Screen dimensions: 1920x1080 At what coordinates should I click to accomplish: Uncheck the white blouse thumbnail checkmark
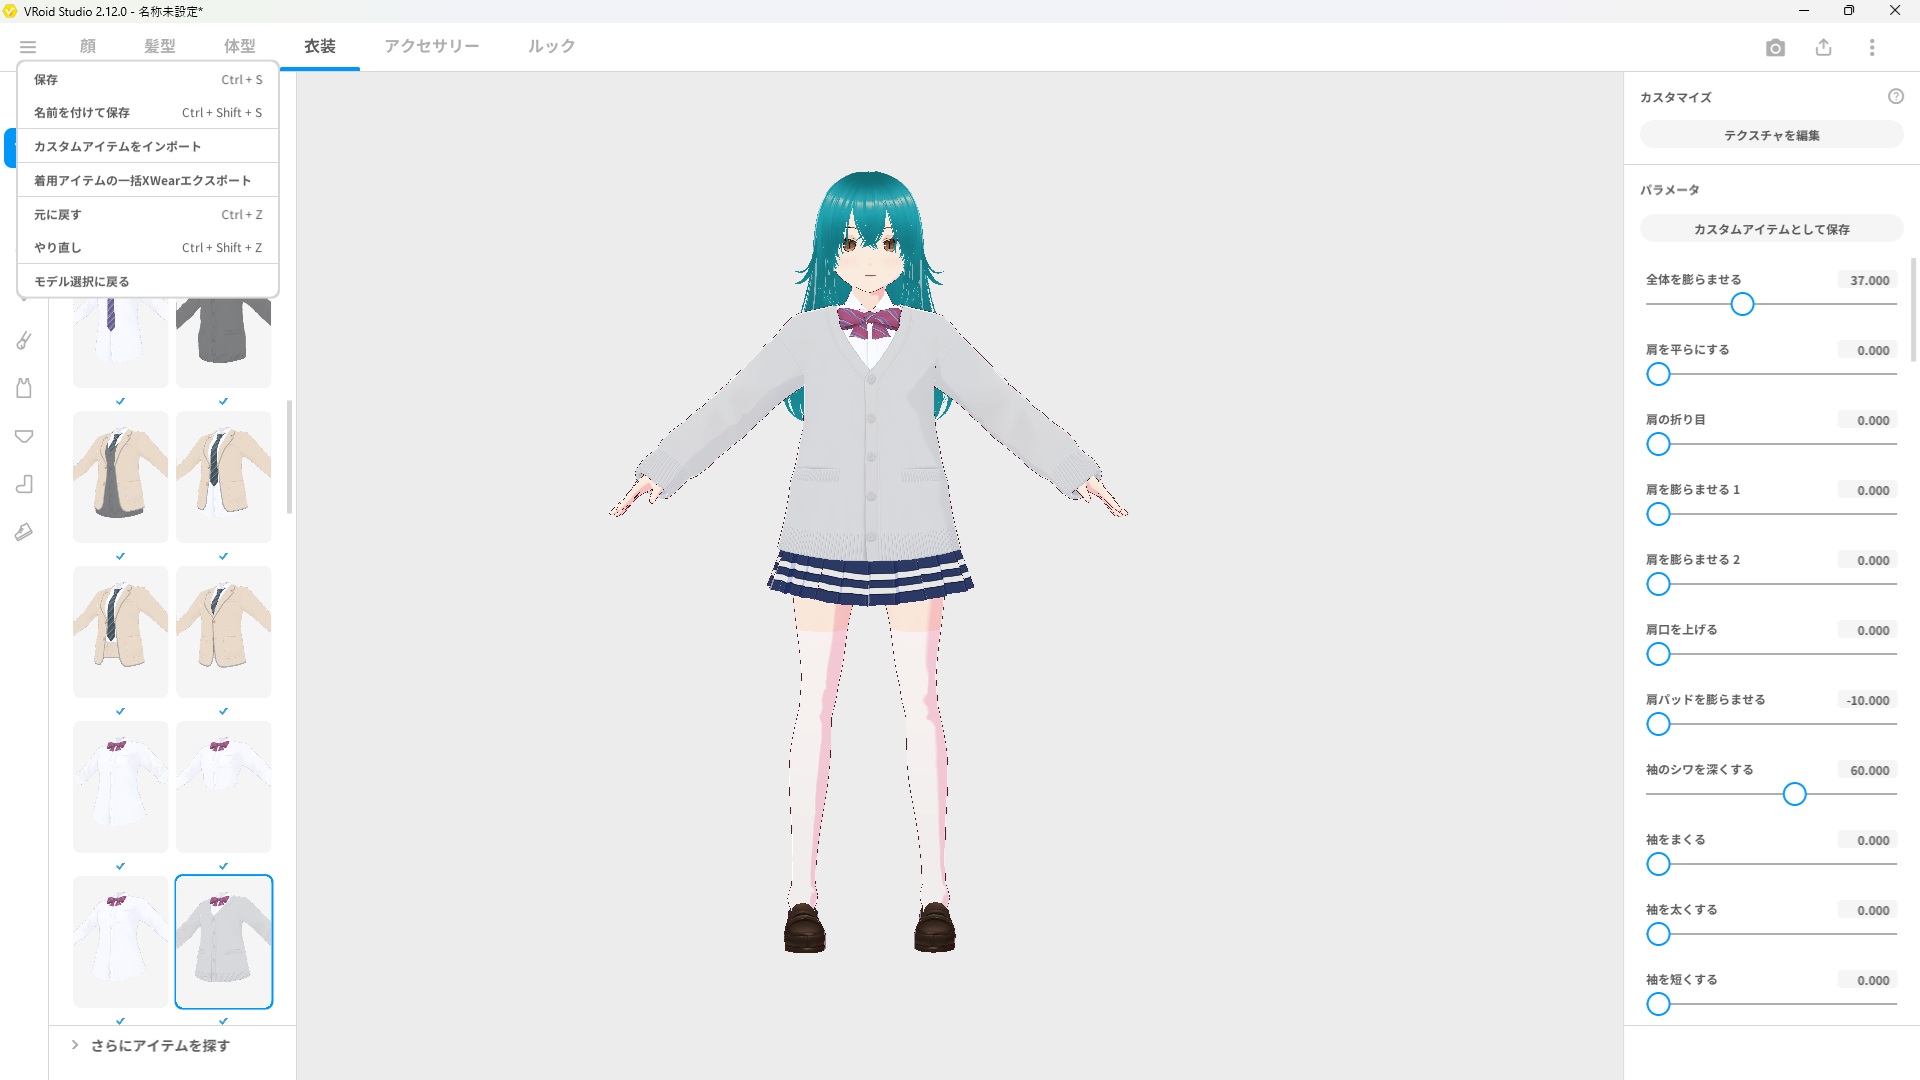coord(120,867)
